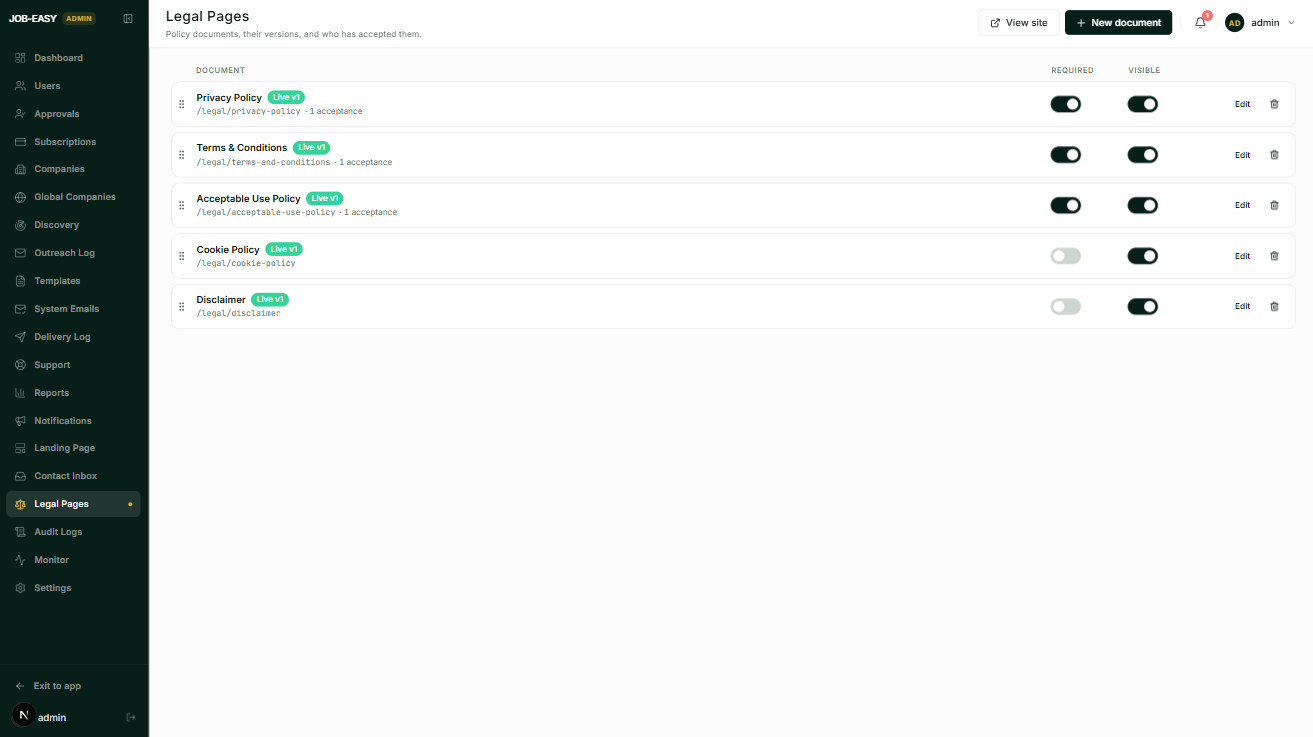This screenshot has width=1313, height=737.
Task: Click the Exit to app arrow icon
Action: pyautogui.click(x=20, y=686)
